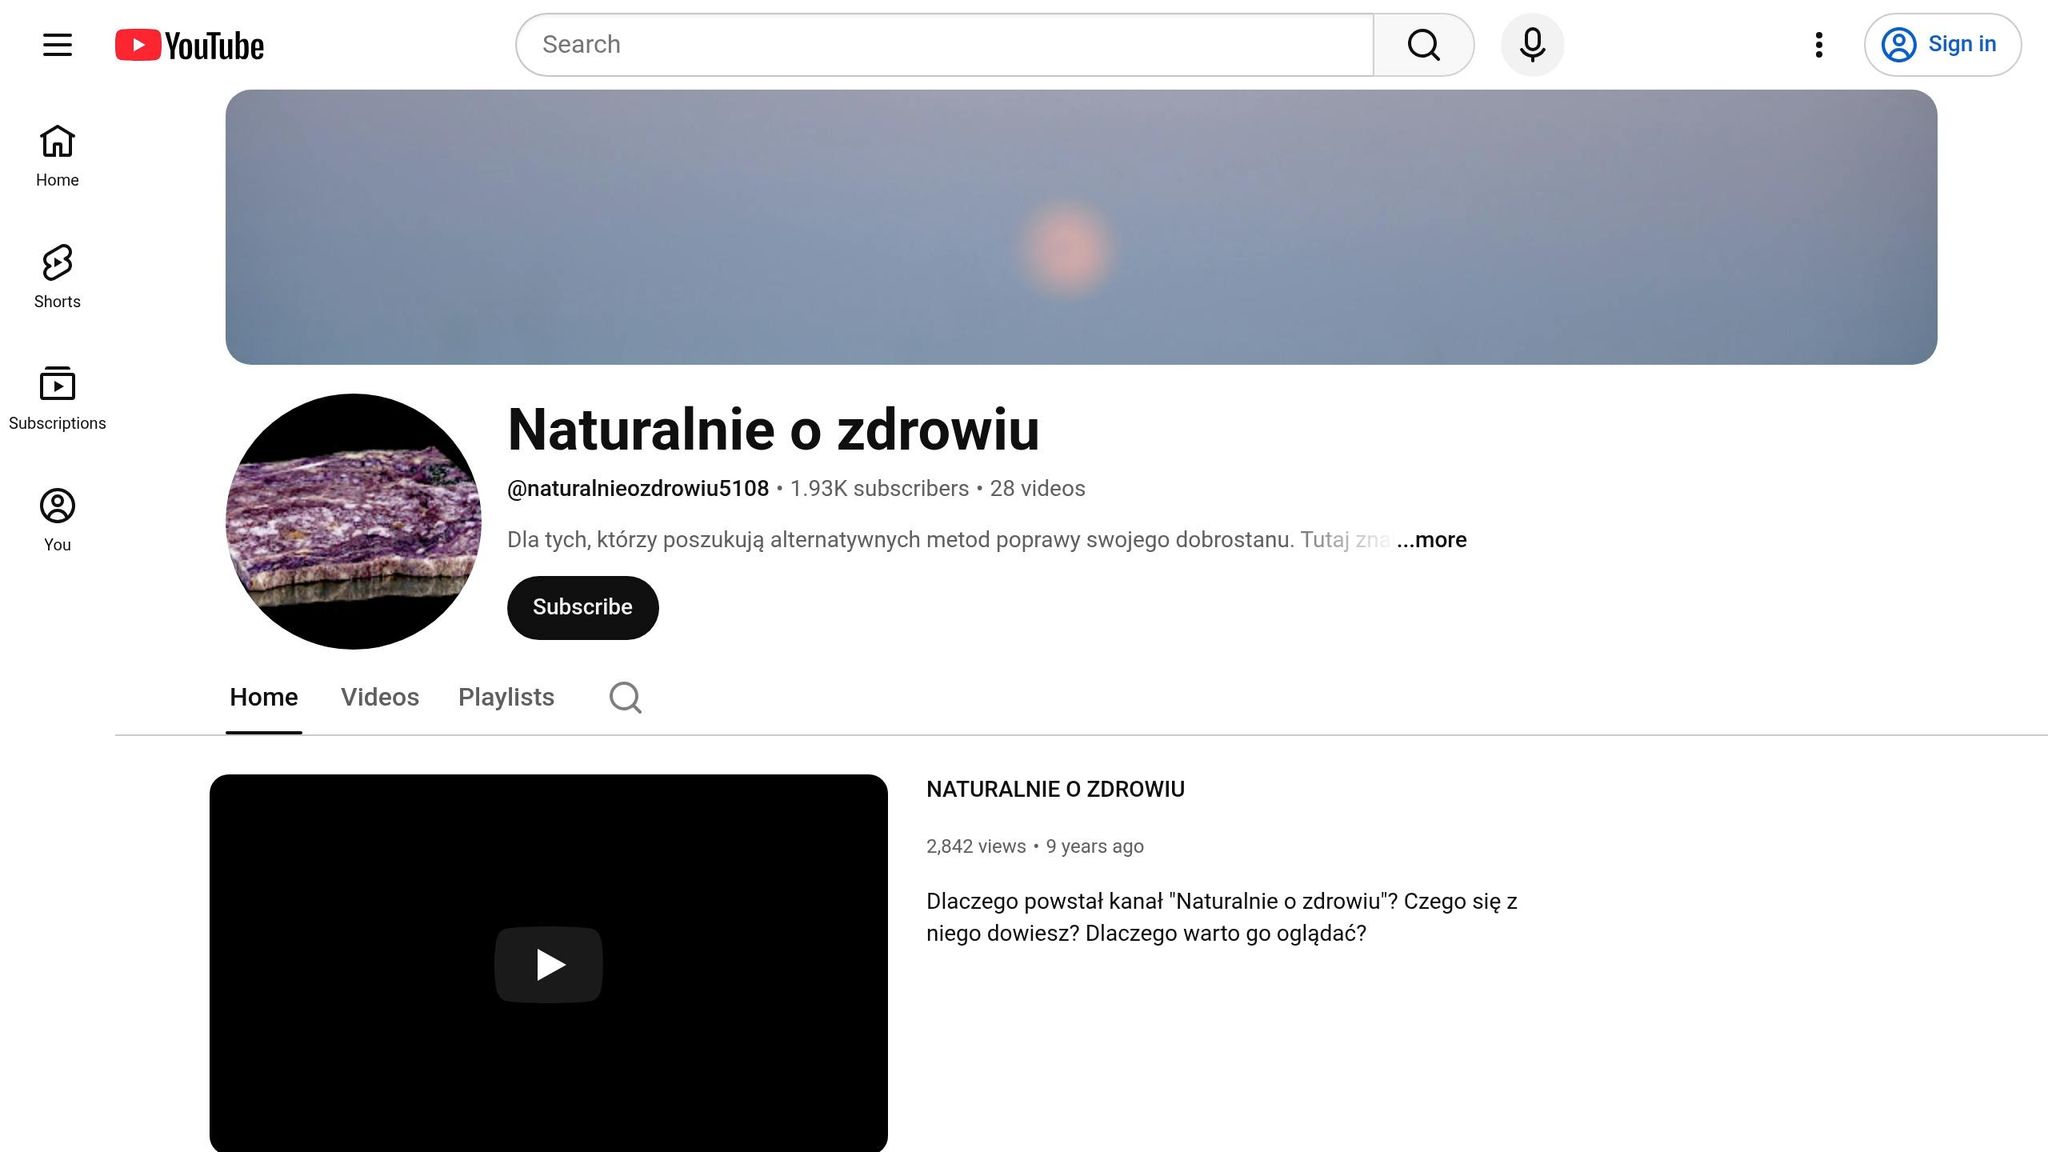
Task: Open Subscriptions from sidebar
Action: pos(57,399)
